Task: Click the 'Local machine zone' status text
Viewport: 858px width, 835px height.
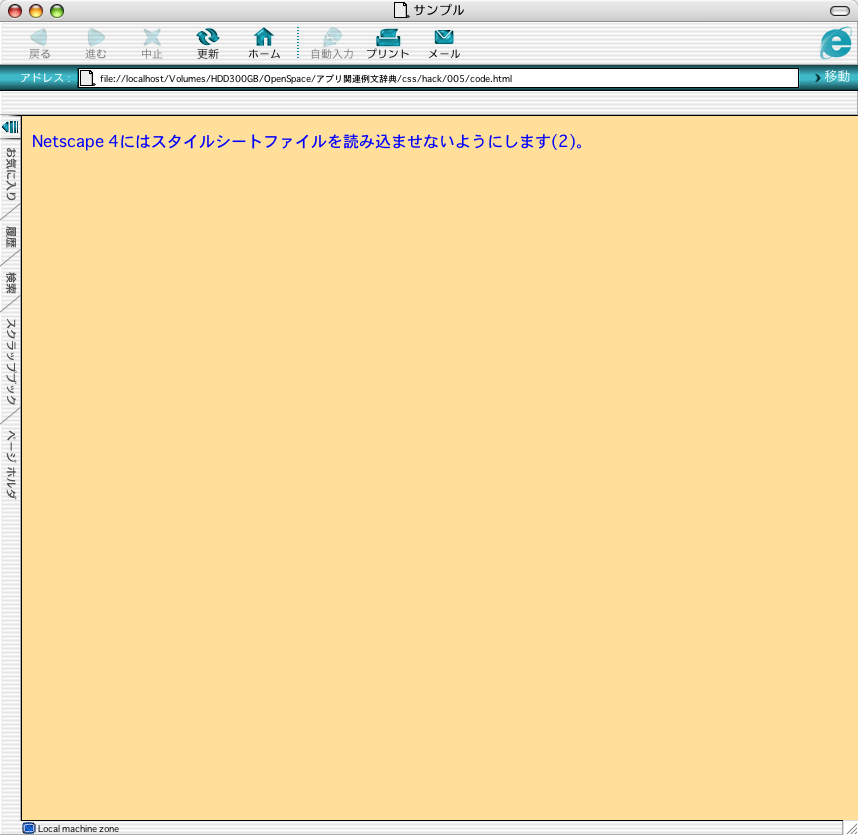Action: 78,828
